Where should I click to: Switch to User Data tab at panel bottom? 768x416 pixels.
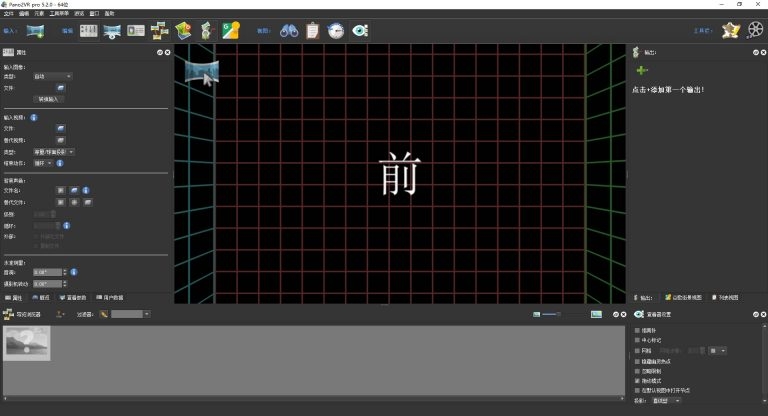point(110,297)
